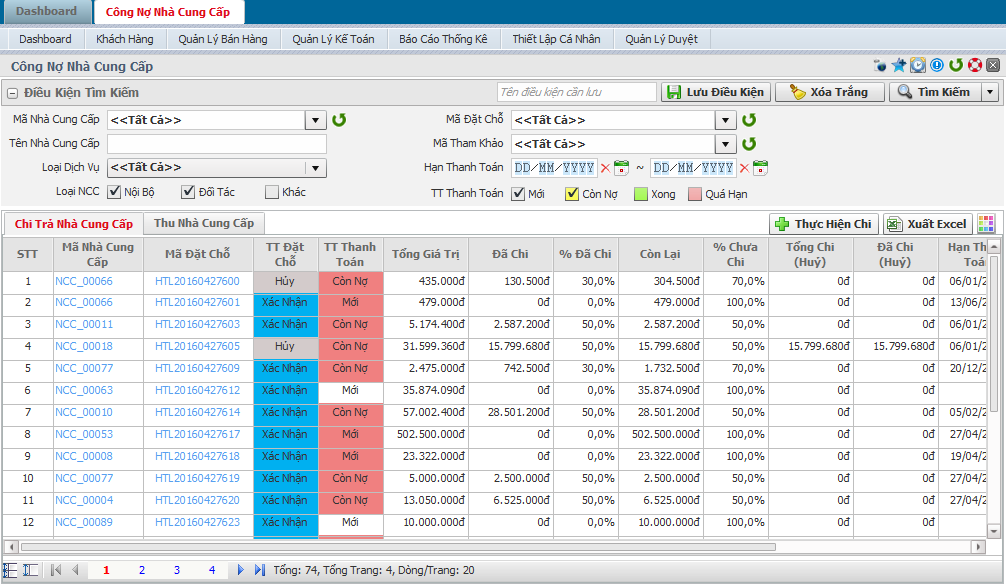Screen dimensions: 1006x585
Task: Click the blue info icon in header
Action: click(937, 66)
